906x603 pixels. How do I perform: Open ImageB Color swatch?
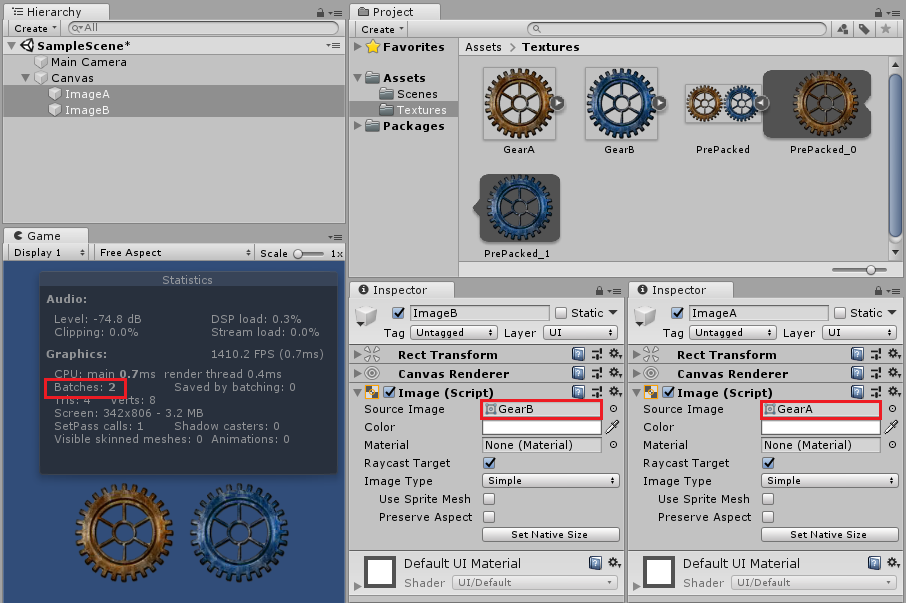point(542,427)
